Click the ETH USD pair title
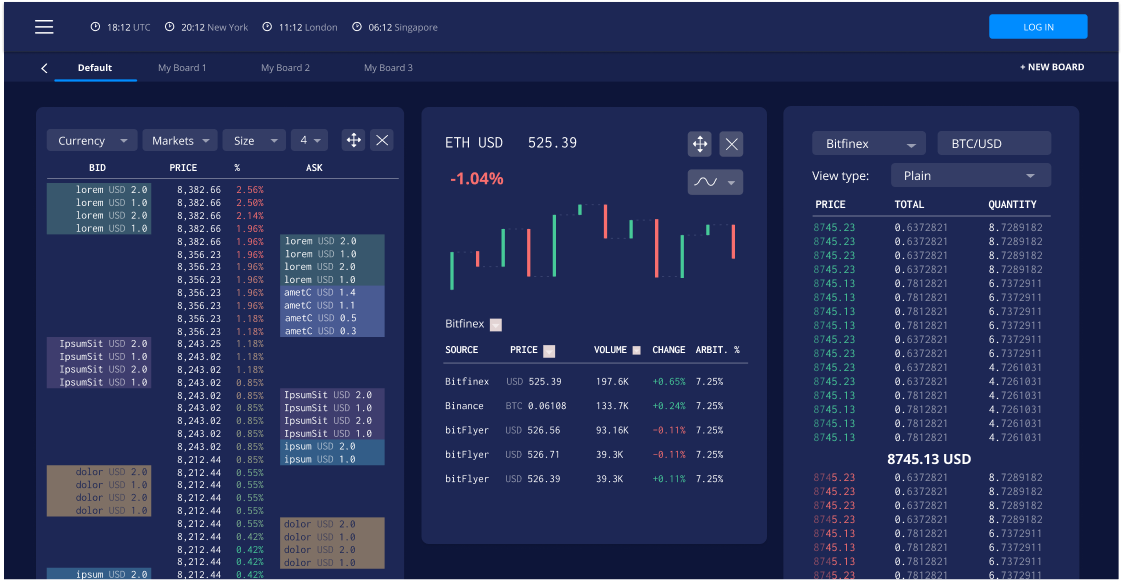 474,143
